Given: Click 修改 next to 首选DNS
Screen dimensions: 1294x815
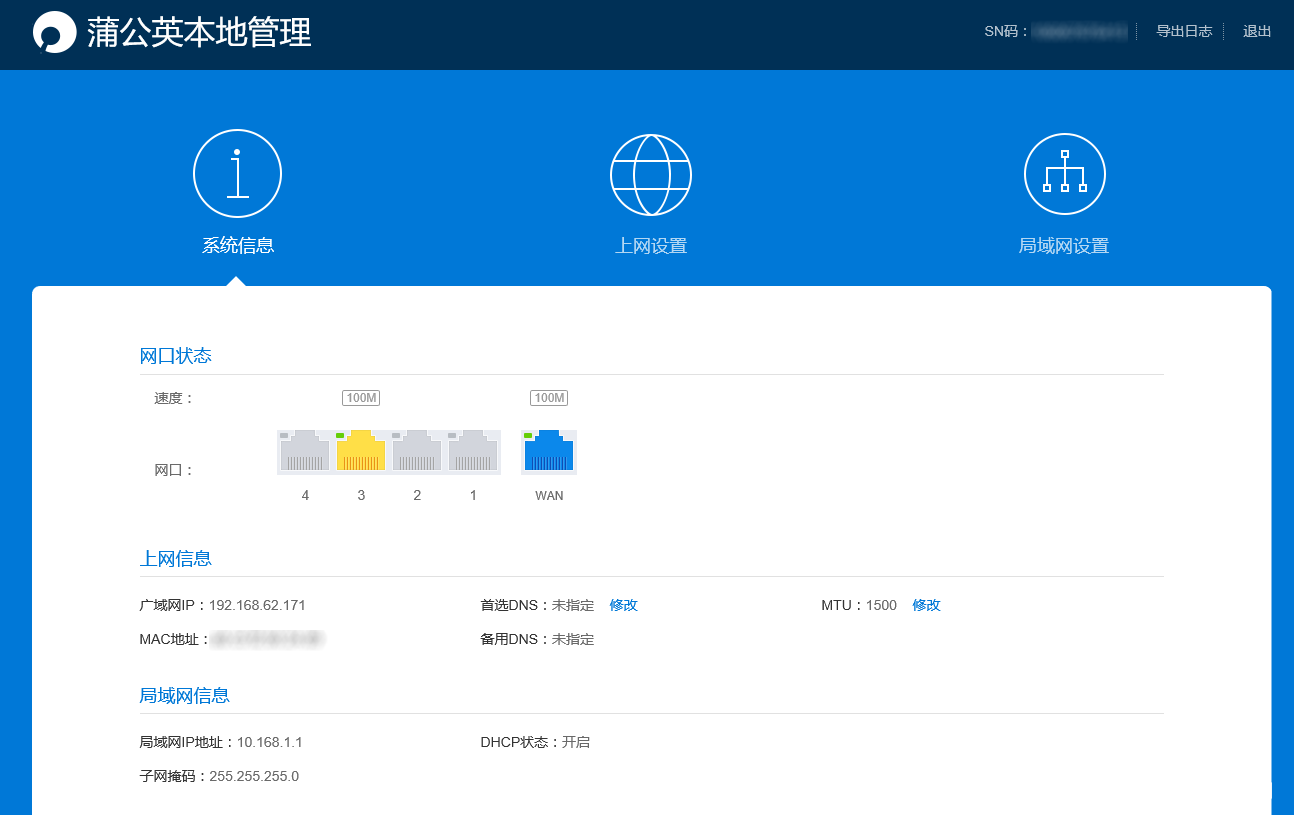Looking at the screenshot, I should pyautogui.click(x=624, y=605).
